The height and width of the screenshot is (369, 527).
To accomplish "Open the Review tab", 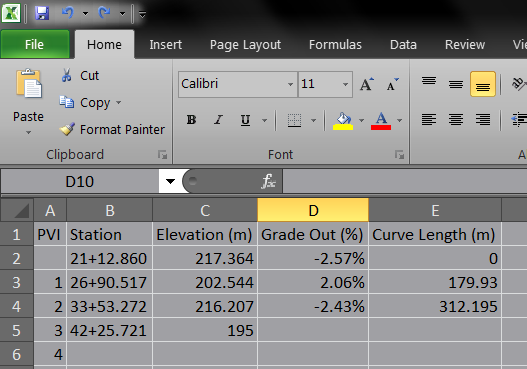I will (465, 44).
